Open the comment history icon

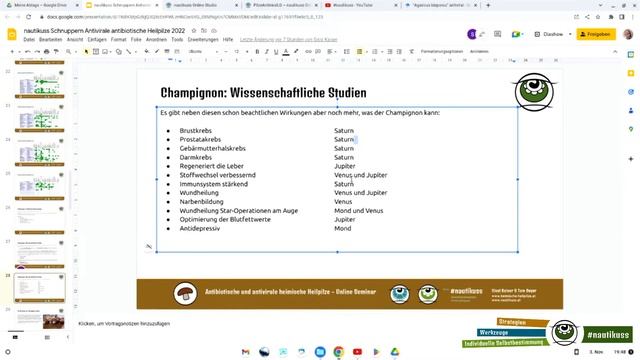(x=497, y=34)
